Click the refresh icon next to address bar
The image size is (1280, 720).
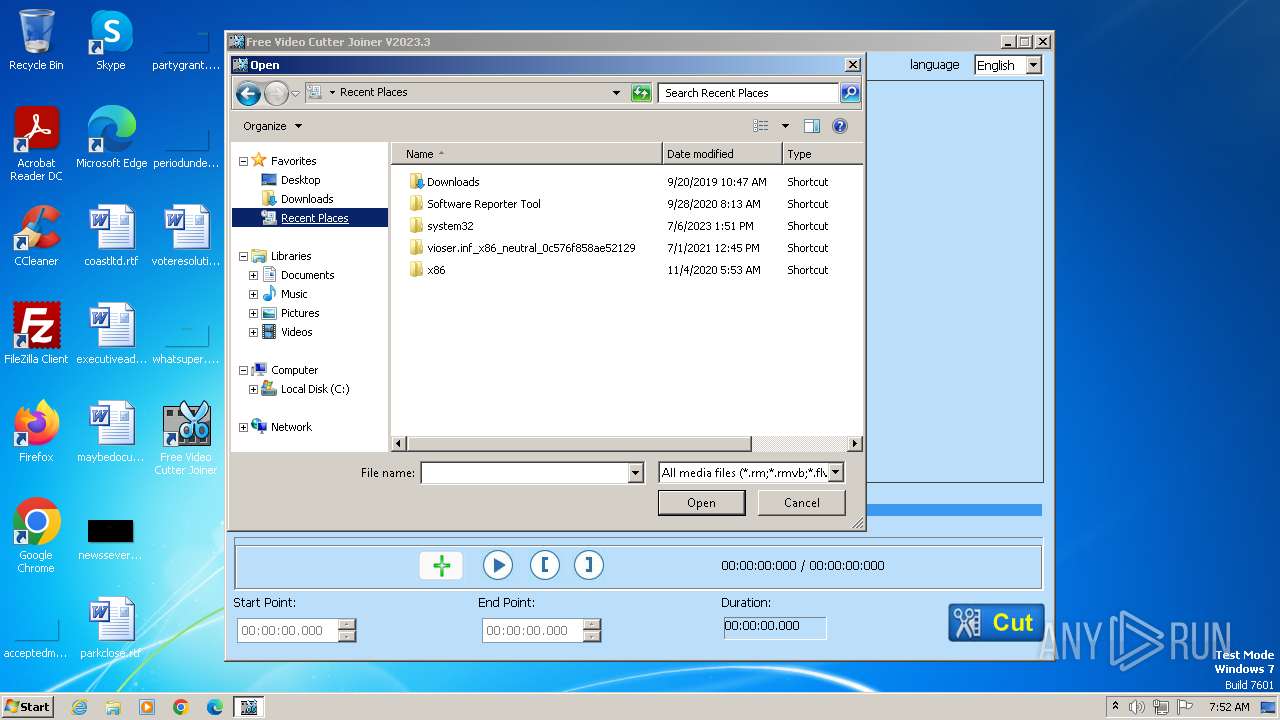coord(641,93)
